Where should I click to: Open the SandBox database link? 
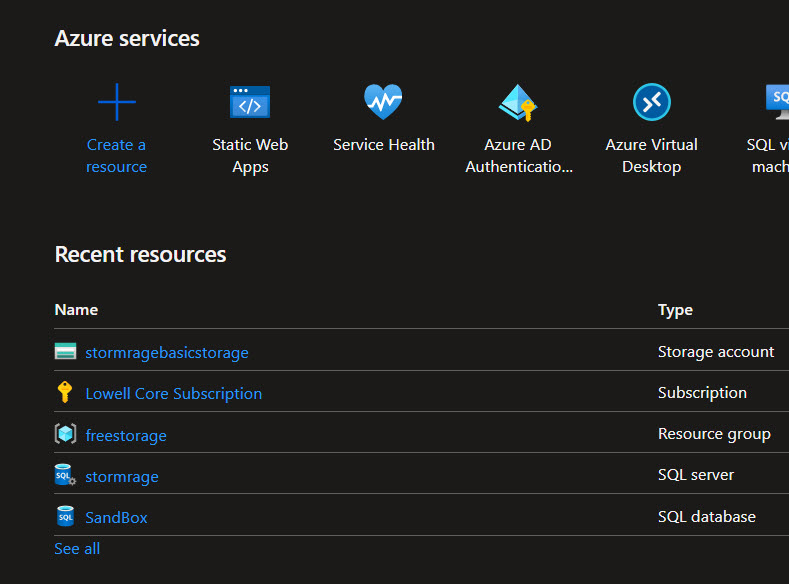pyautogui.click(x=116, y=518)
